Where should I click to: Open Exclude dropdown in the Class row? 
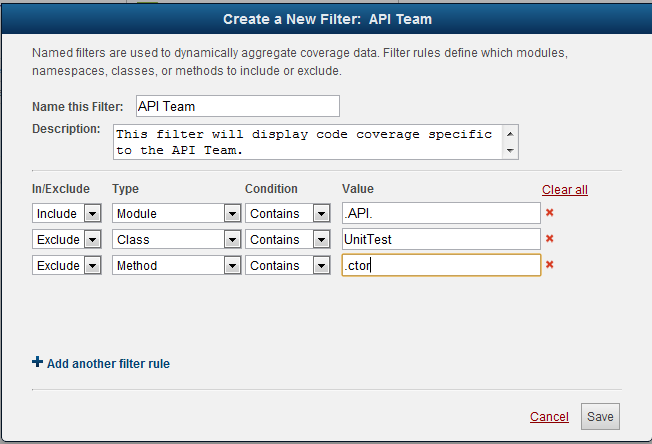point(67,239)
